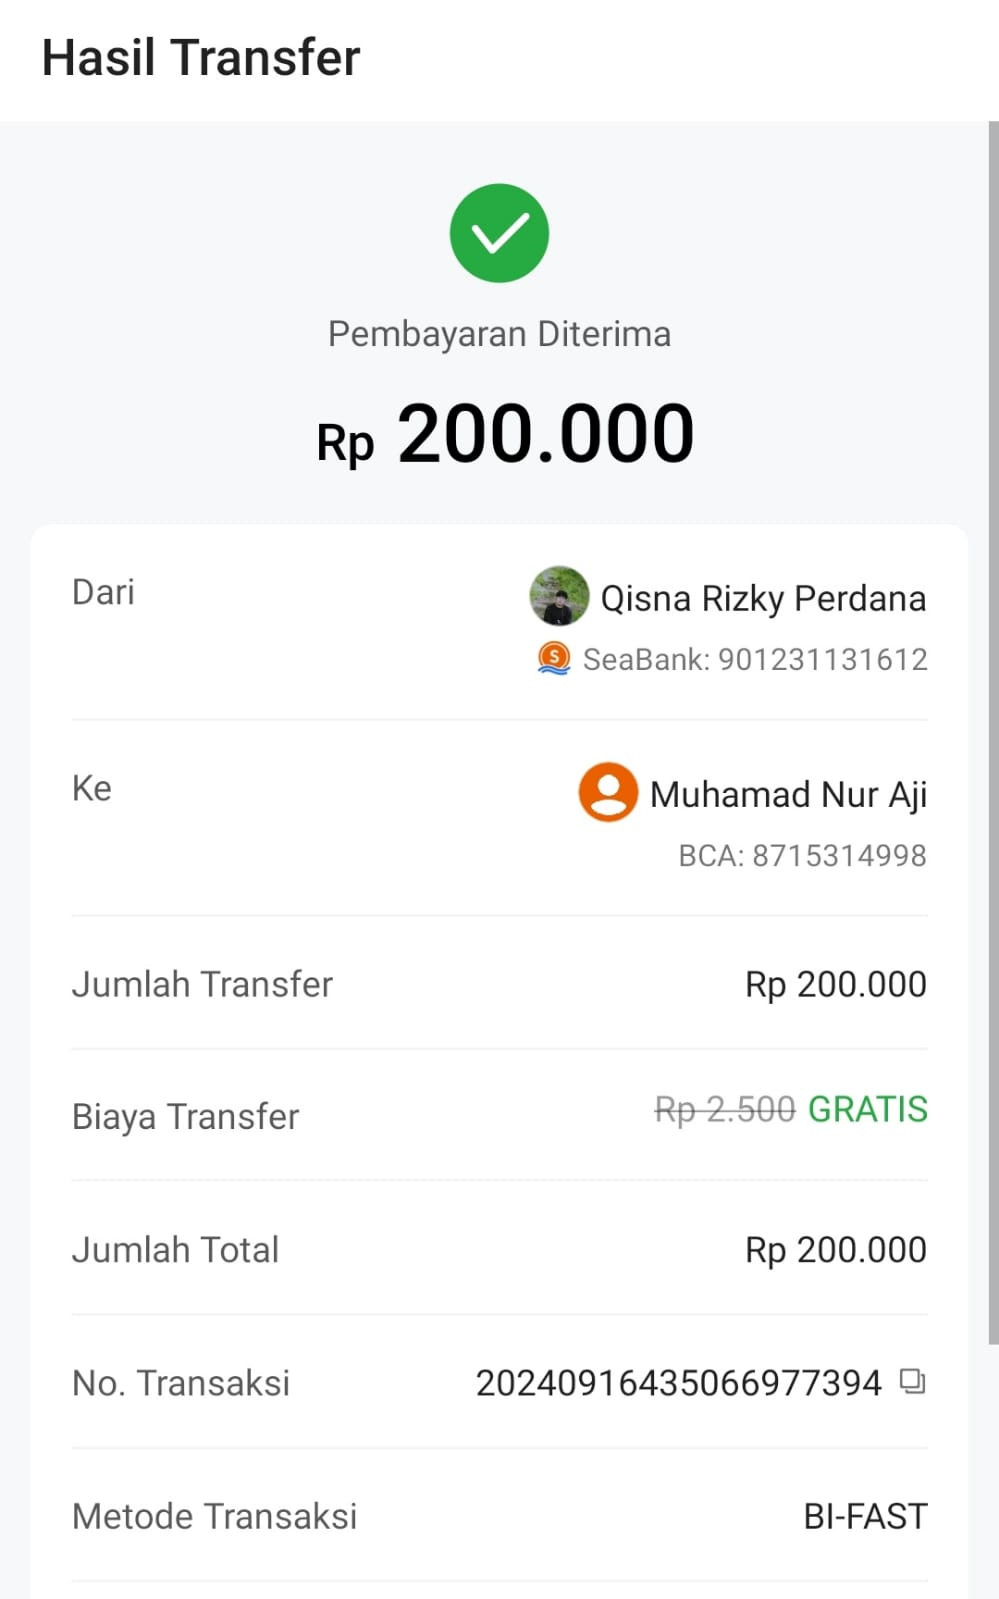
Task: Tap the SeaBank logo icon
Action: coord(554,659)
